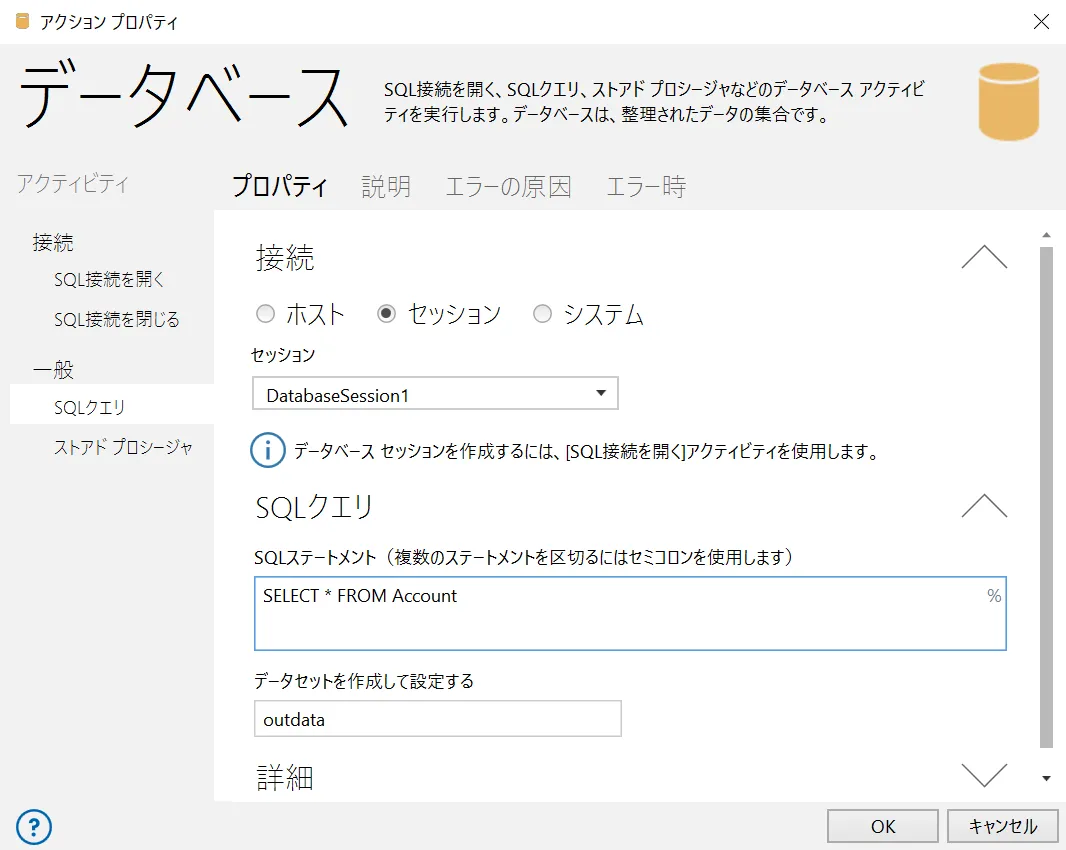Click the percent variable icon in SQL statement box
The image size is (1066, 850).
click(993, 596)
